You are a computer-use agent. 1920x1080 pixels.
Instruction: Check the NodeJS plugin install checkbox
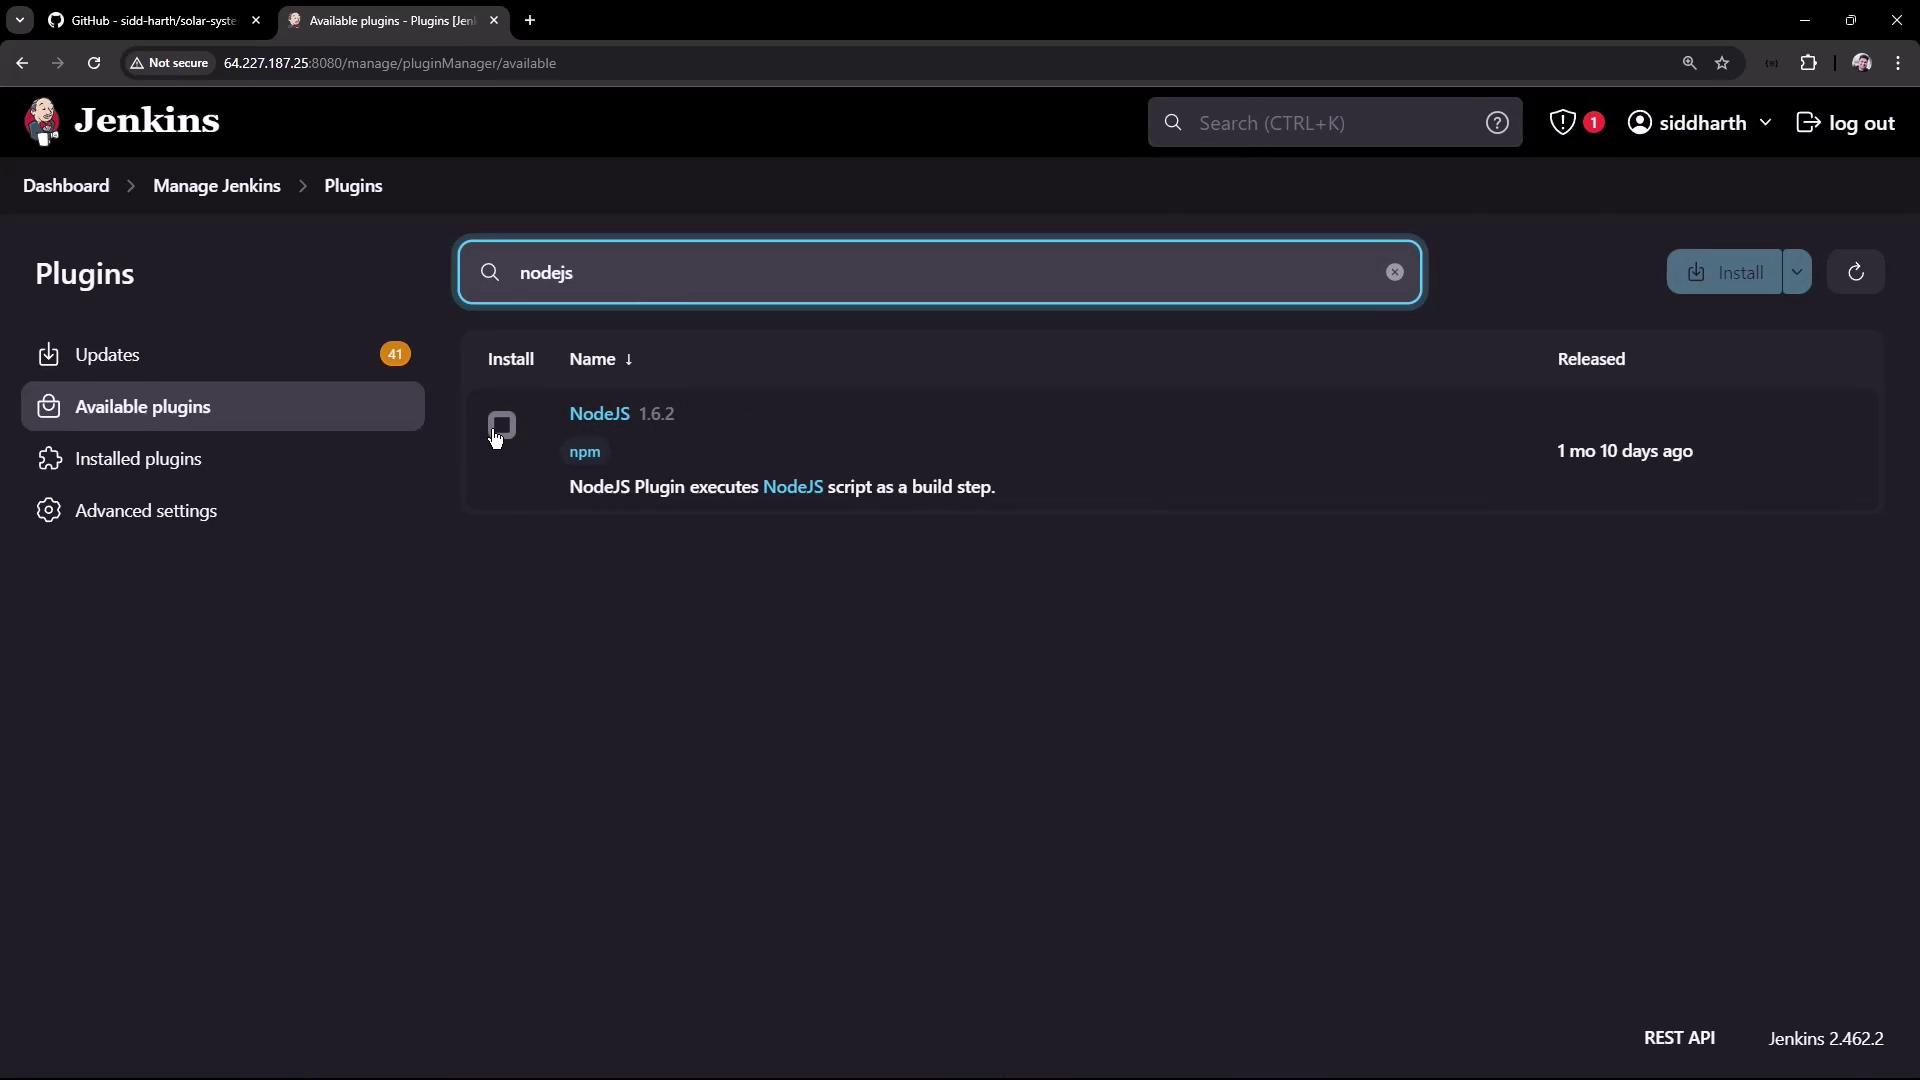pyautogui.click(x=502, y=425)
